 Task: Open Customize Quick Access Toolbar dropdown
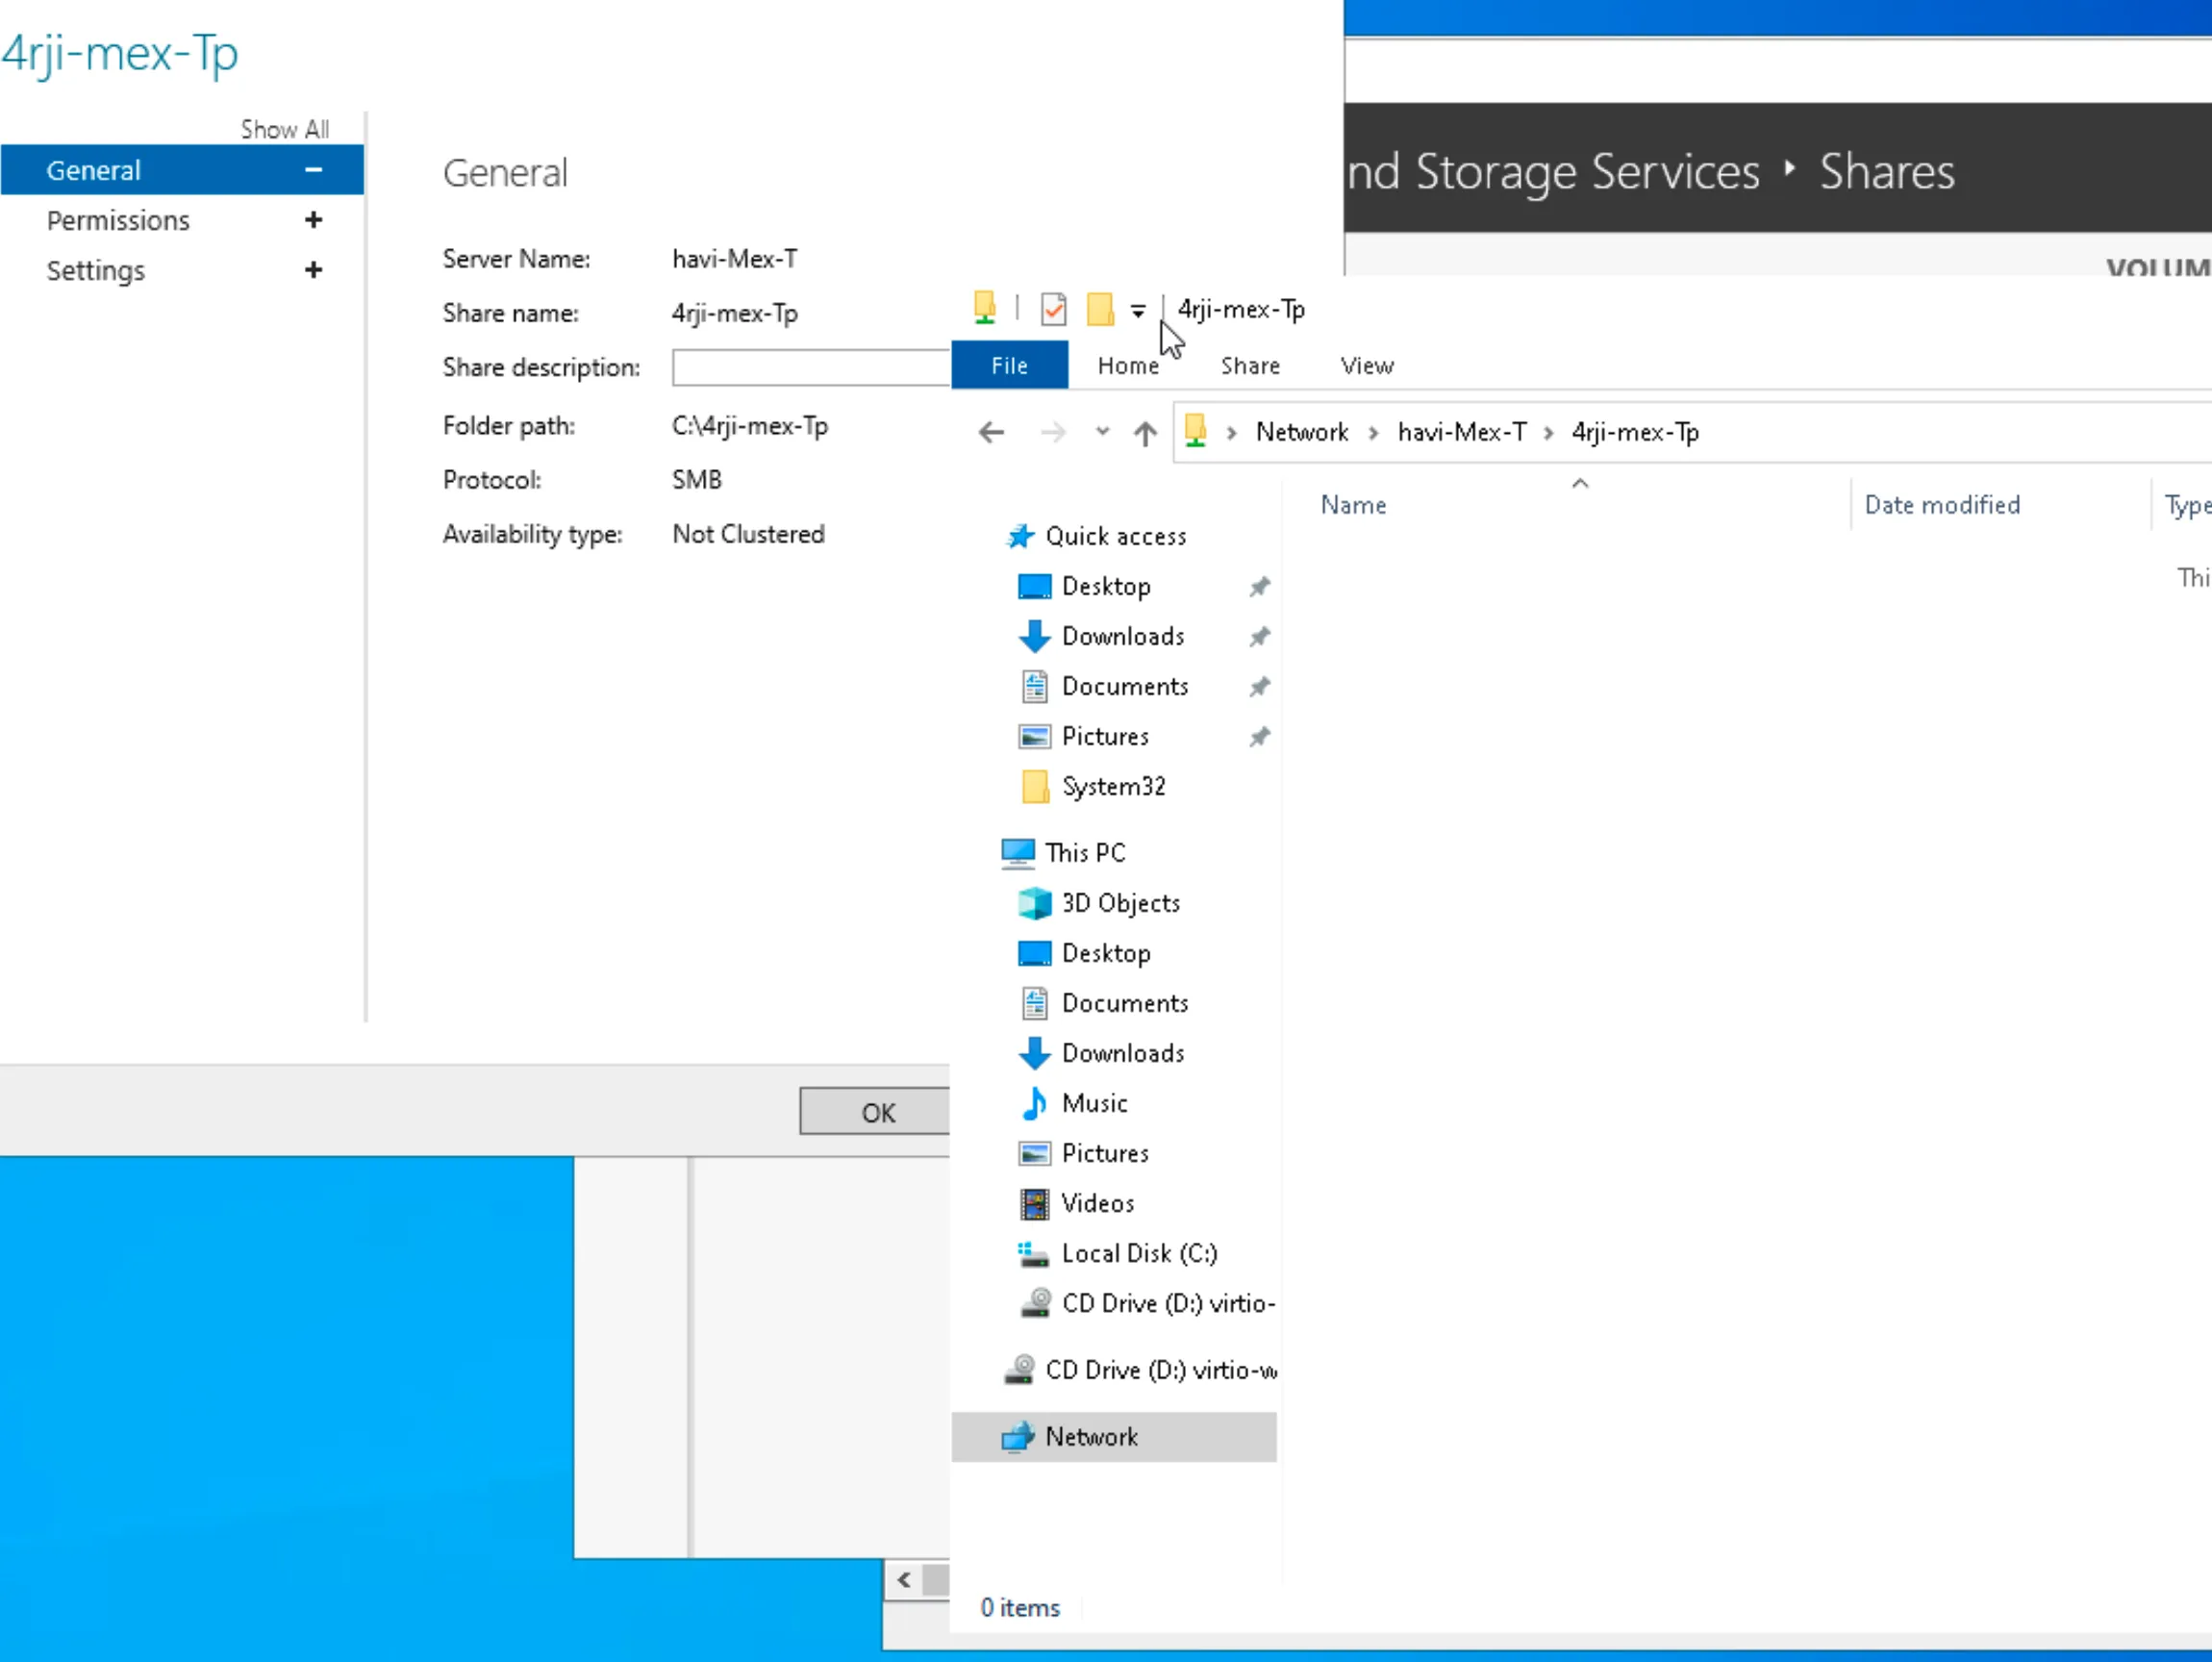click(x=1138, y=311)
